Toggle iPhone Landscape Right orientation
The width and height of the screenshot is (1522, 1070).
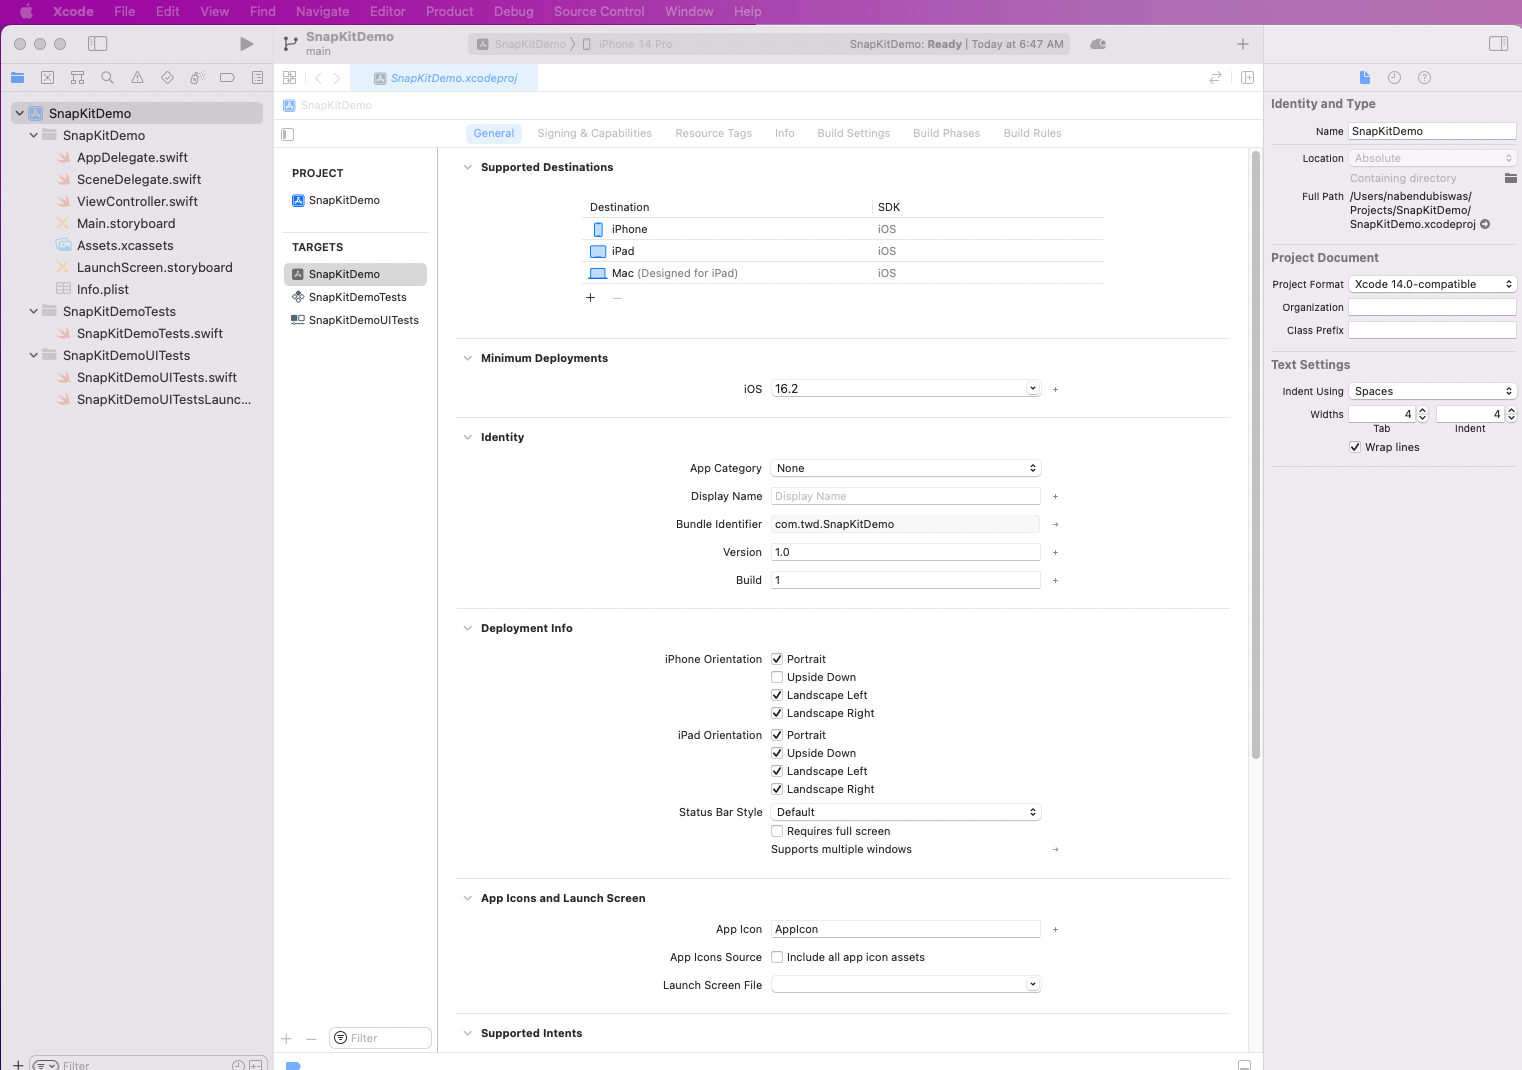coord(777,713)
